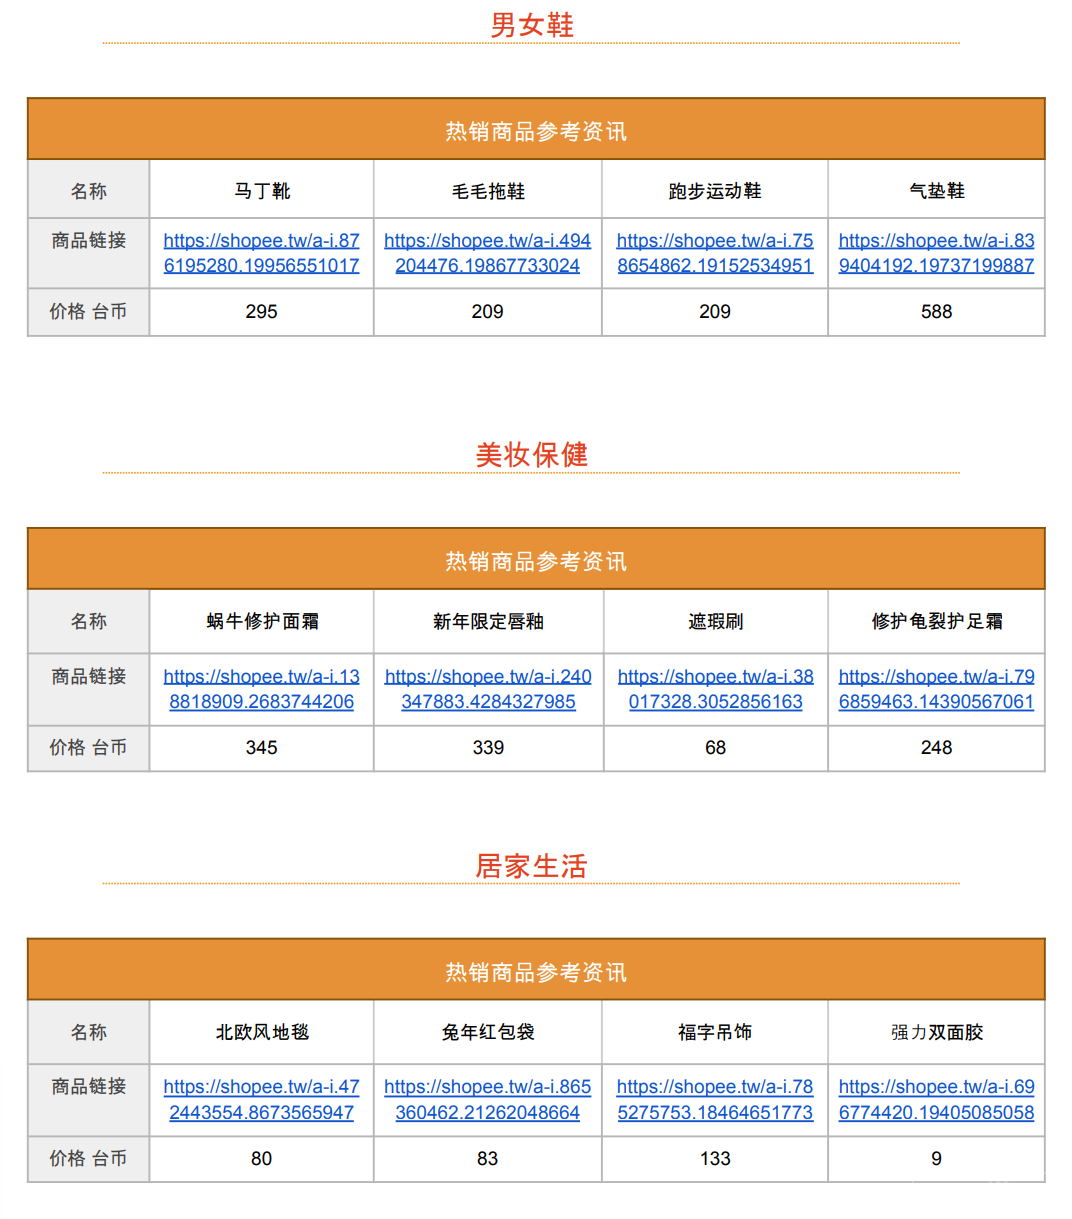Screen dimensions: 1072x1219
Task: Select the 68 price cell for 遮瑕刷
Action: (715, 748)
